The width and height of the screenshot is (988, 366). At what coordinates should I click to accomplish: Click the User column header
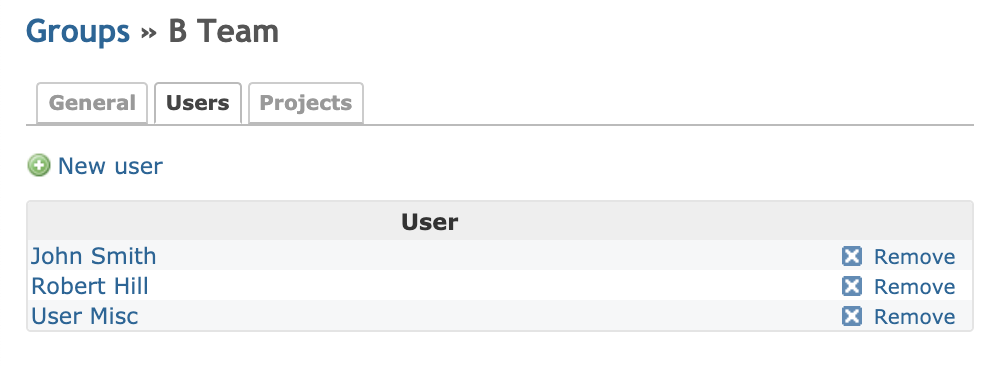[430, 222]
